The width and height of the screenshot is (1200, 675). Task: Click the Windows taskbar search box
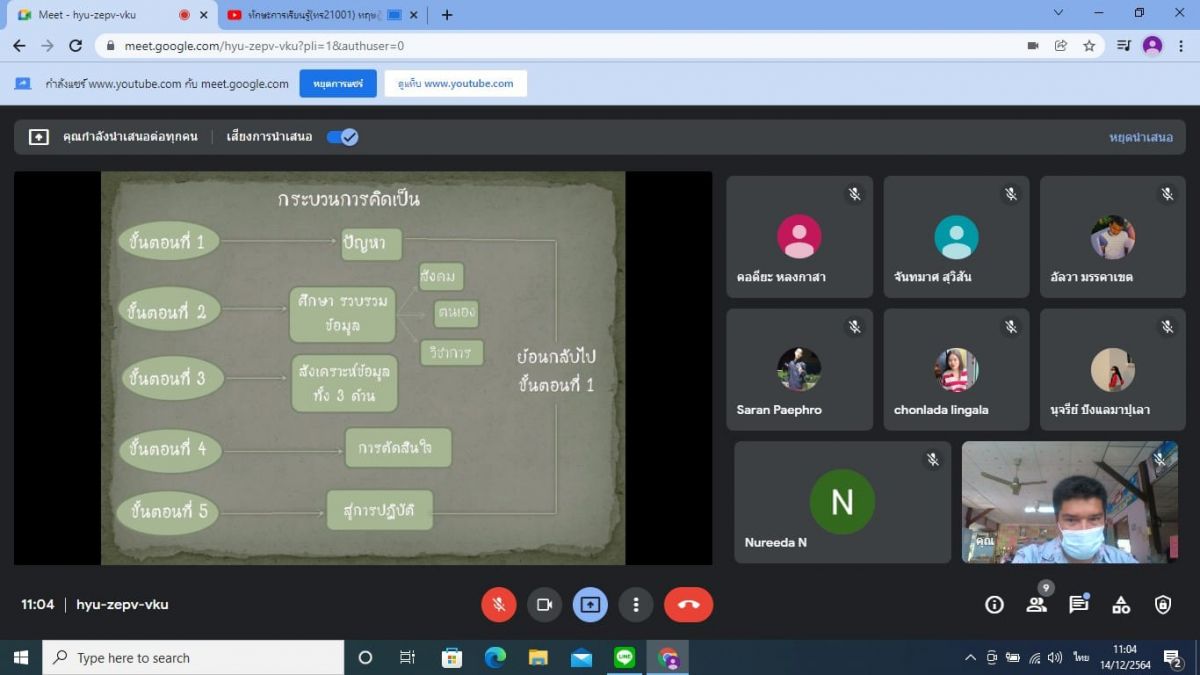[x=193, y=657]
